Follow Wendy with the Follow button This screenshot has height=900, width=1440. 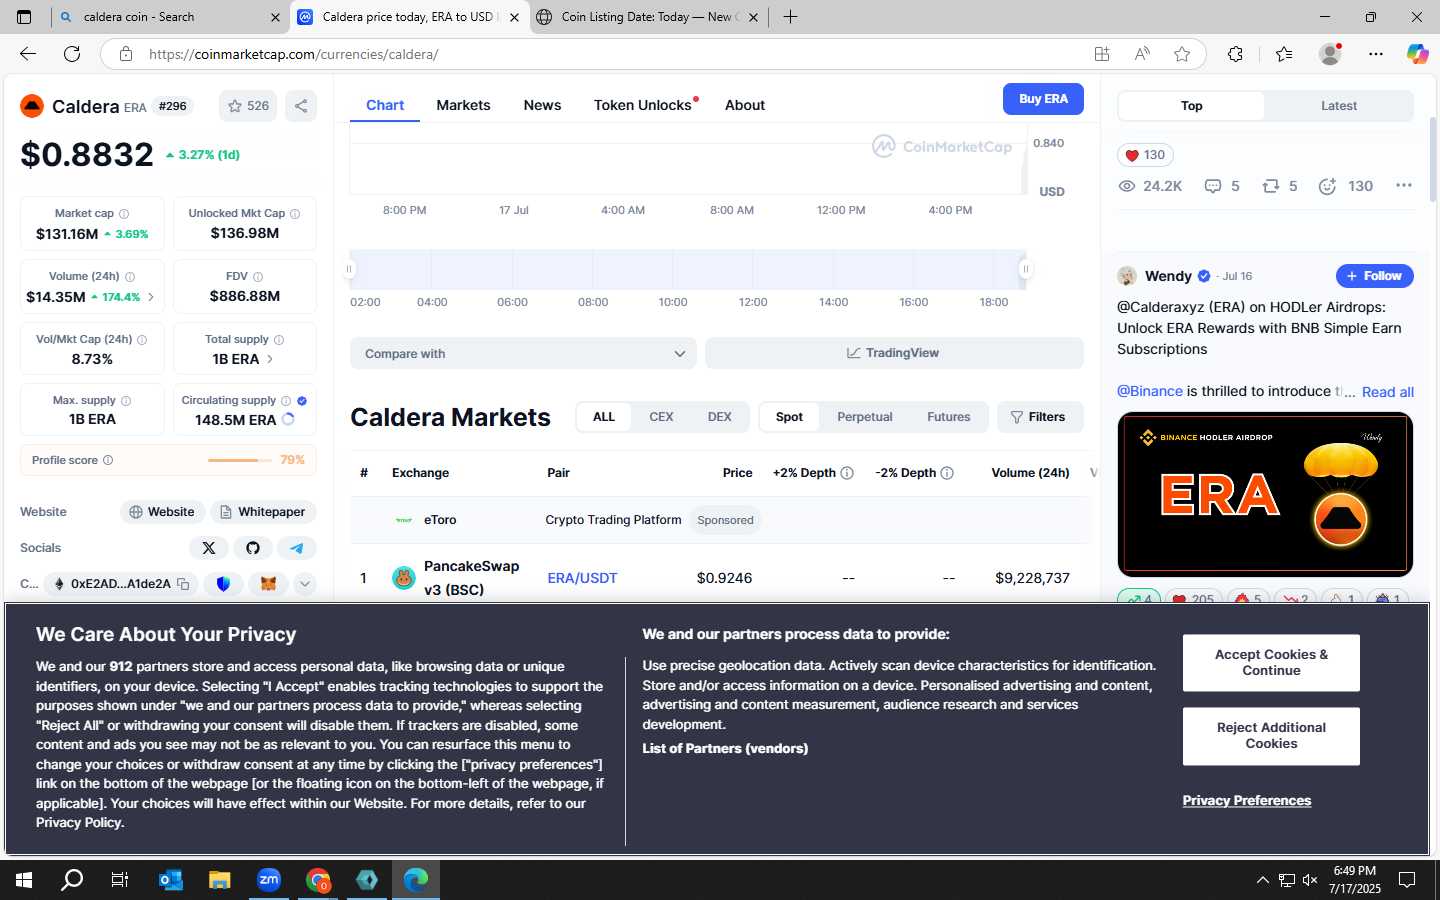tap(1374, 276)
